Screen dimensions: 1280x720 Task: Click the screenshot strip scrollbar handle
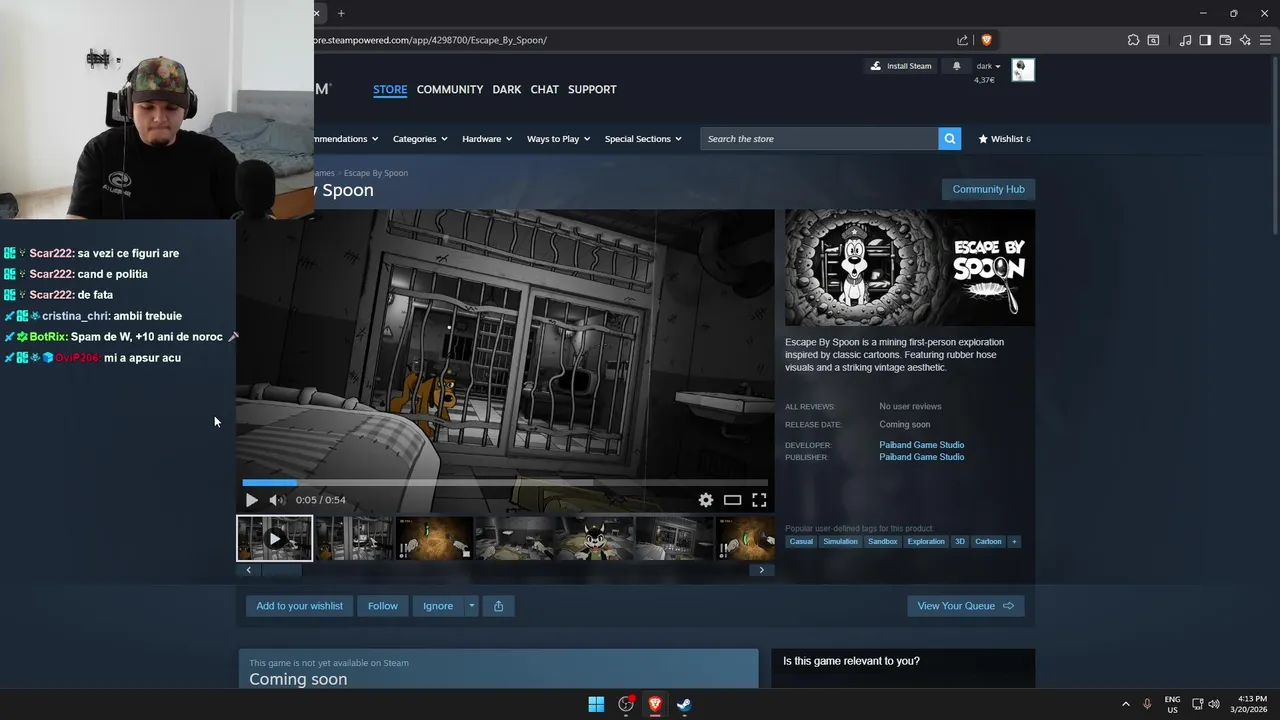point(281,570)
